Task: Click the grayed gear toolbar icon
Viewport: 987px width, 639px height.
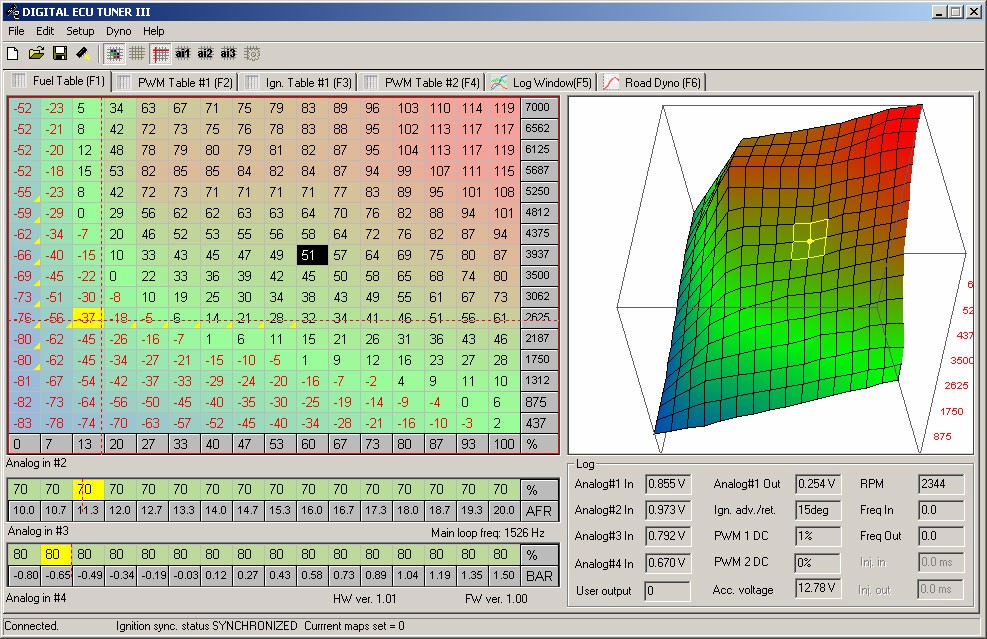Action: pyautogui.click(x=252, y=53)
